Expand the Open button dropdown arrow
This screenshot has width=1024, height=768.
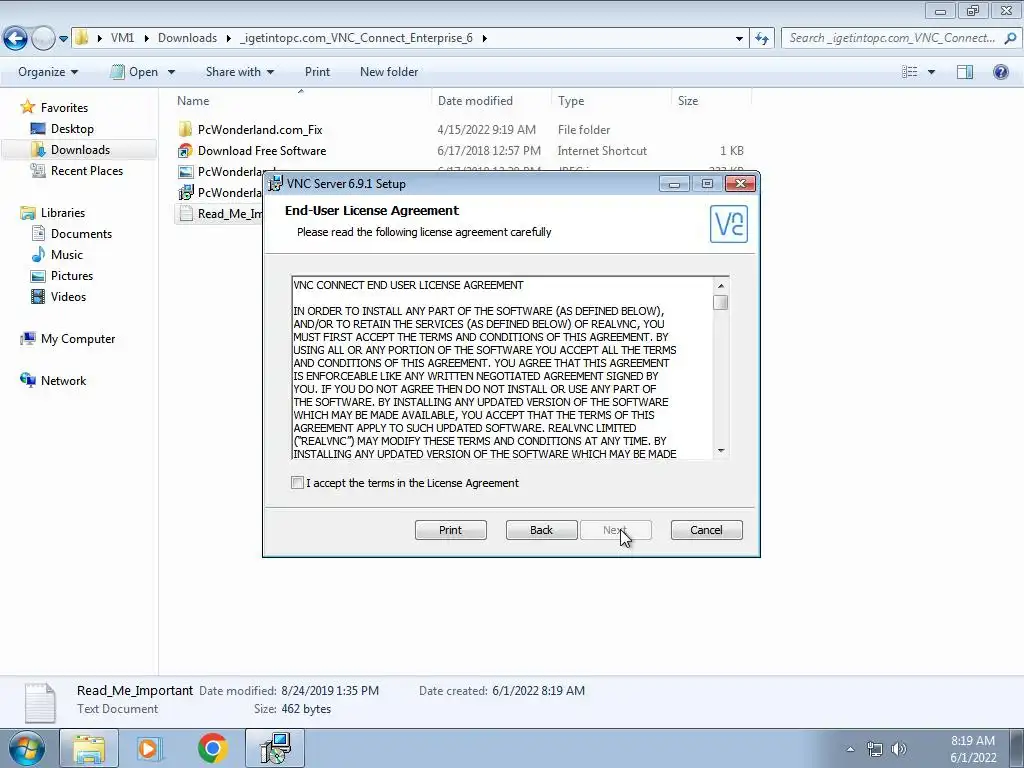tap(171, 72)
